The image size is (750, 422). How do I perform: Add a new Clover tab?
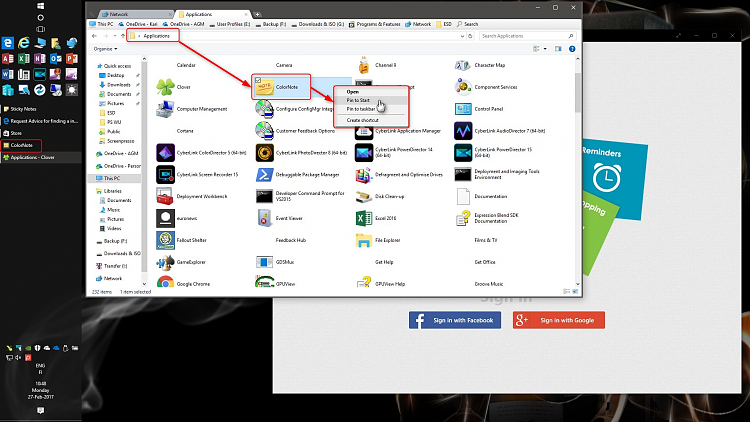pyautogui.click(x=257, y=14)
